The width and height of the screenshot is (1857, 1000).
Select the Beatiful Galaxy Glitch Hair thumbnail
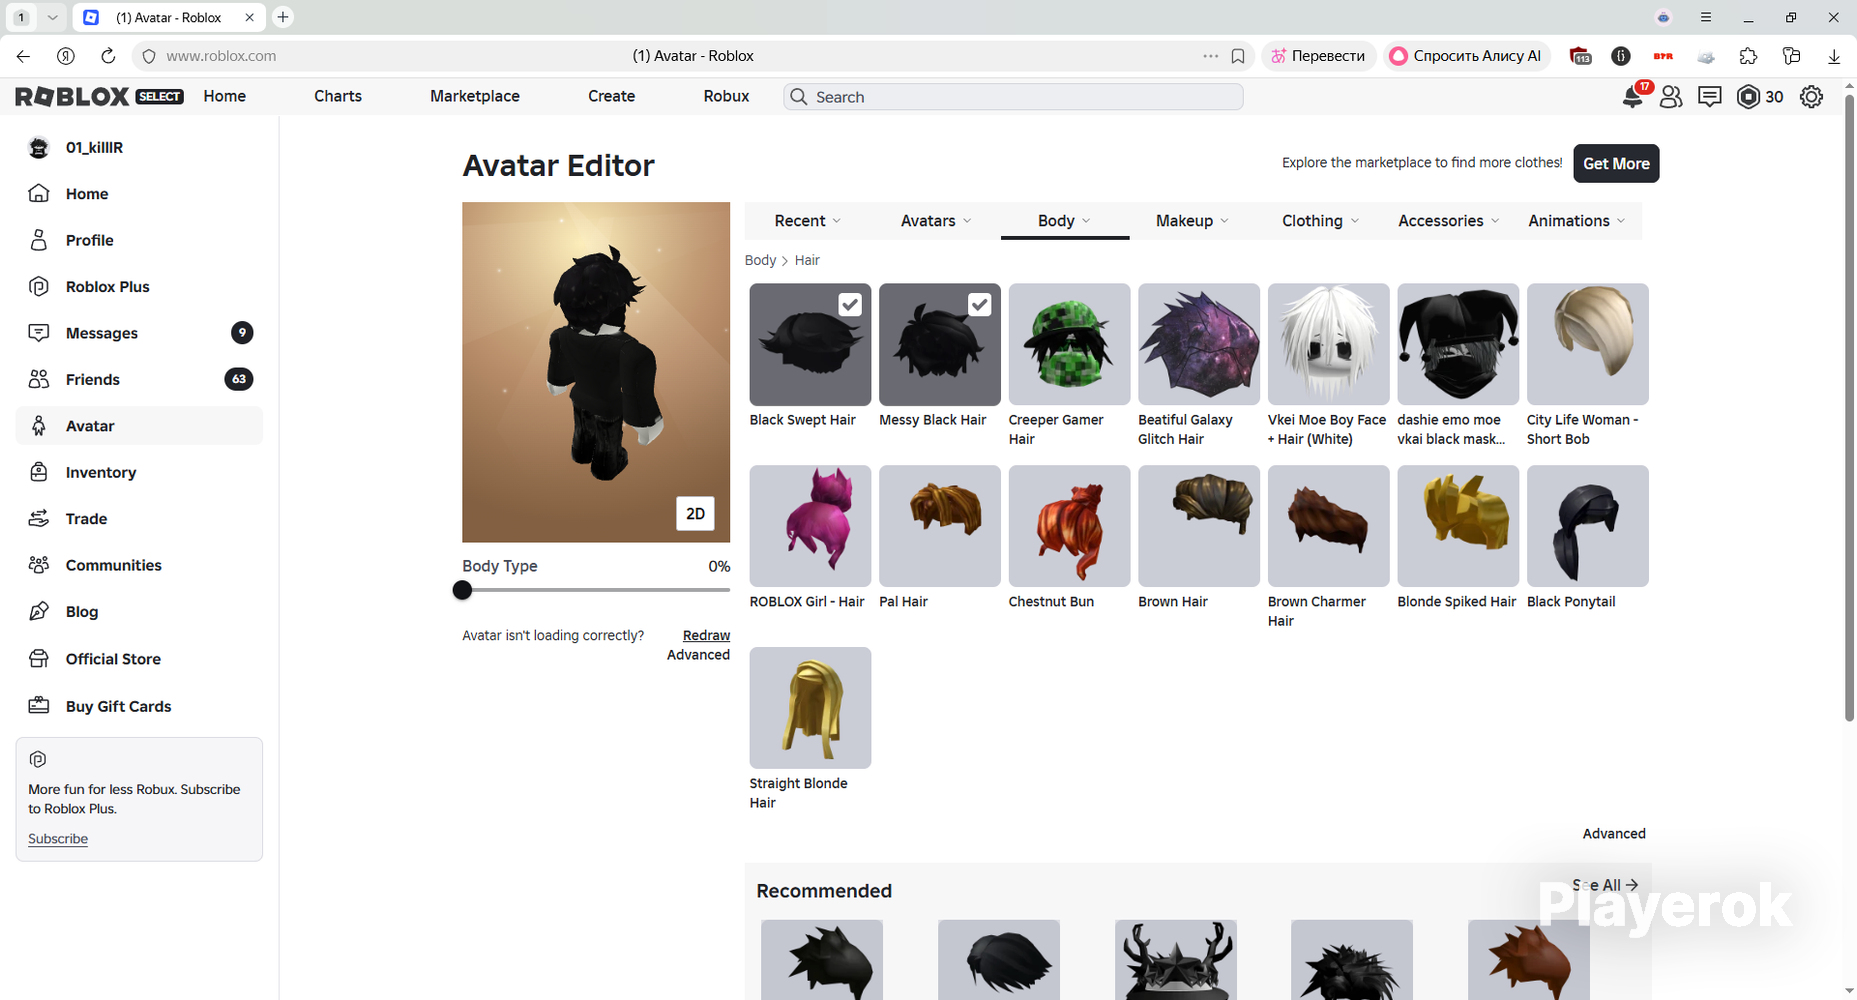point(1199,344)
